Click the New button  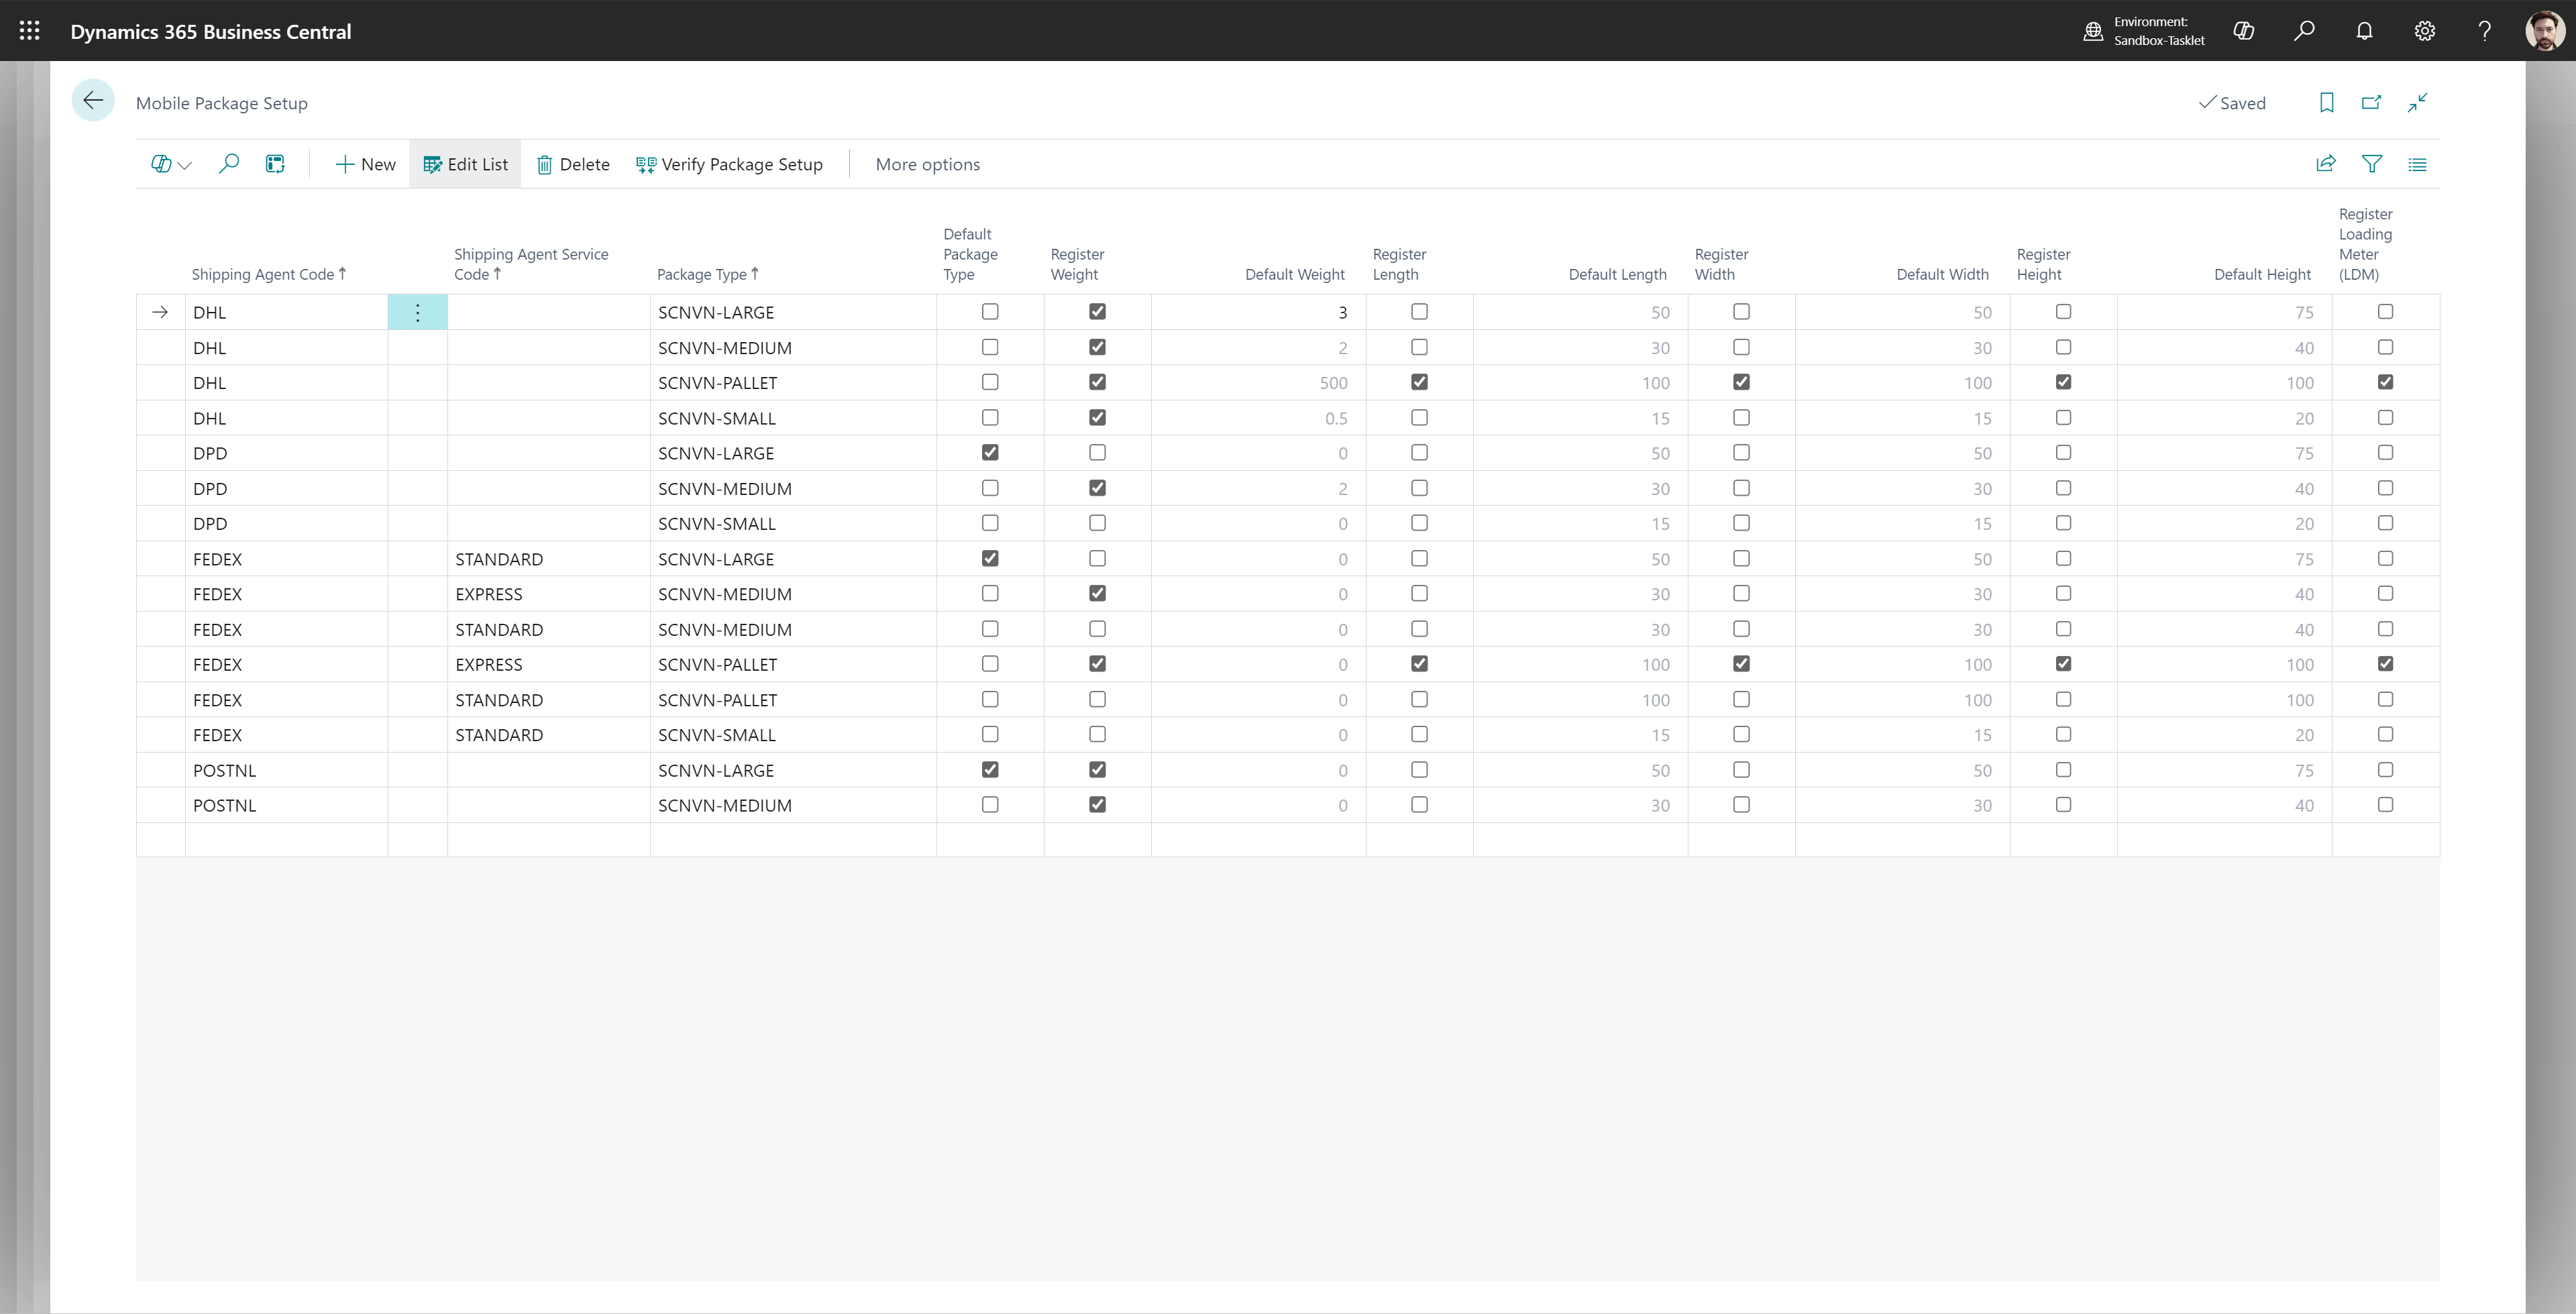click(x=365, y=164)
